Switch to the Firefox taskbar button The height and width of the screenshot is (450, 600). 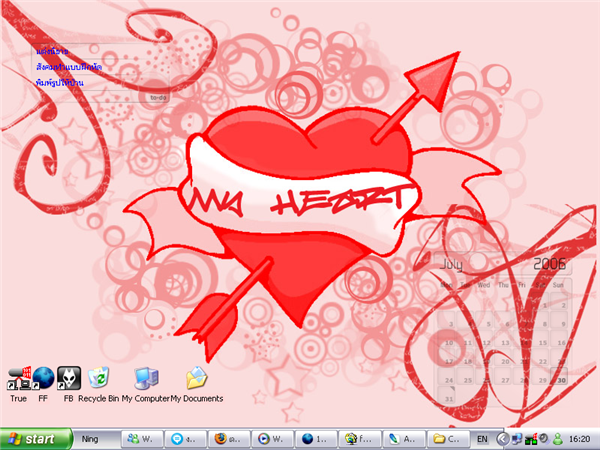[229, 439]
